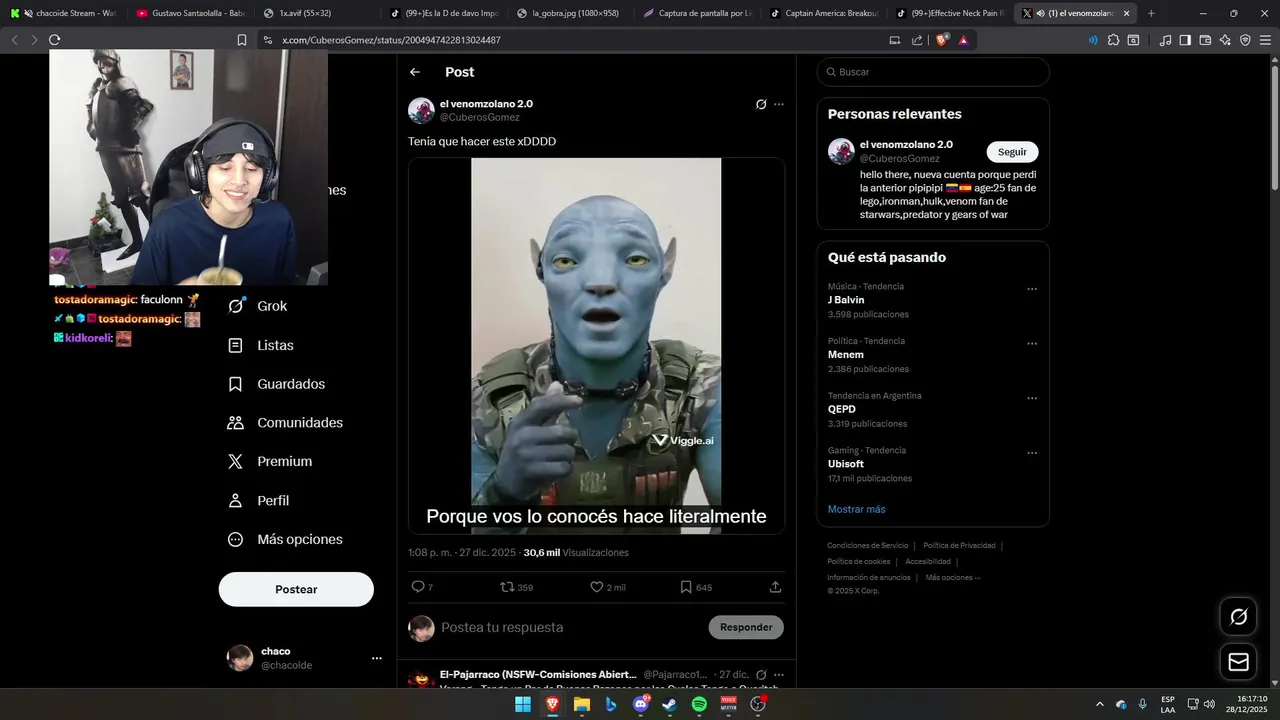
Task: Open account menu dots beside chaco
Action: [377, 658]
